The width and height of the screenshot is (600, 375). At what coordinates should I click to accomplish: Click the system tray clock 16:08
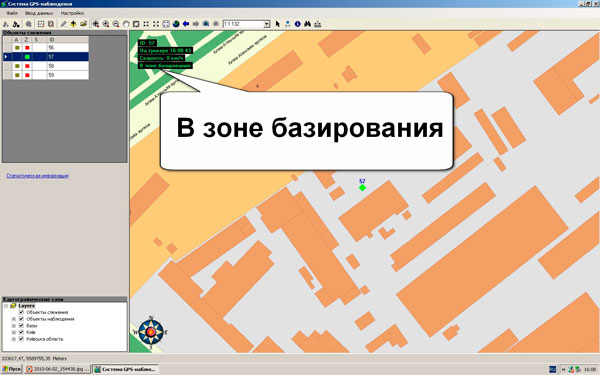pos(590,369)
